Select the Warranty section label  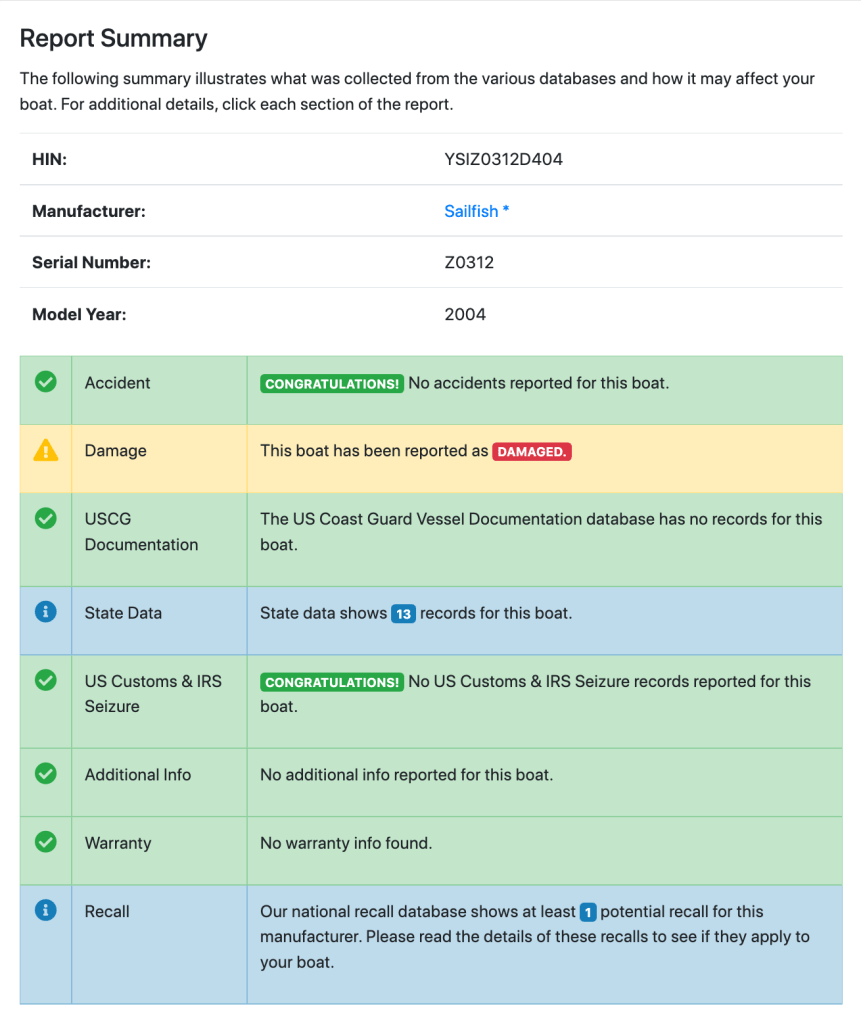118,843
